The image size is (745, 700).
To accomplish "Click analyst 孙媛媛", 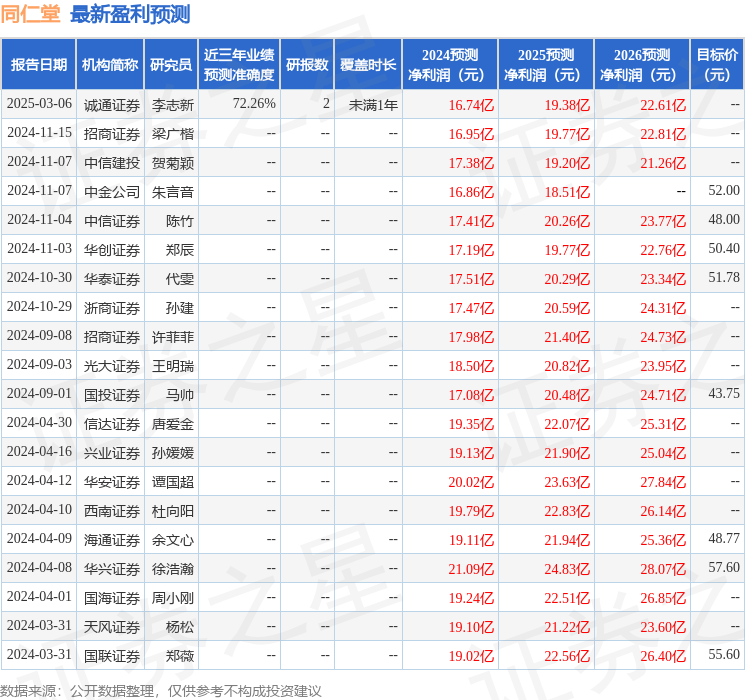I will pos(172,453).
